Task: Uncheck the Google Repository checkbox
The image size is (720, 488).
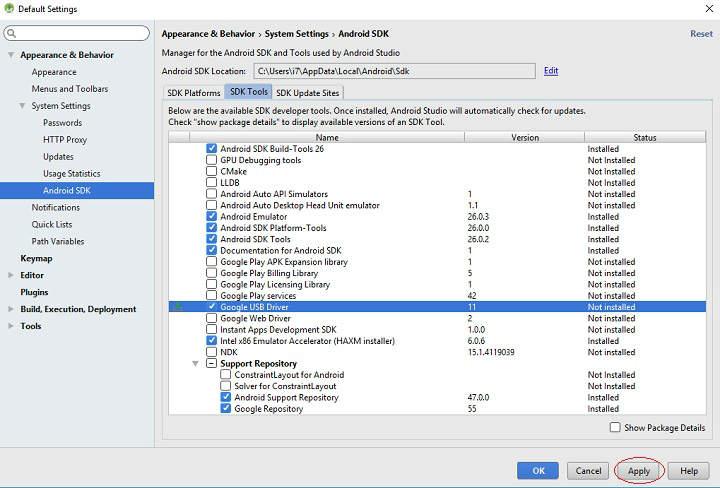Action: (225, 408)
